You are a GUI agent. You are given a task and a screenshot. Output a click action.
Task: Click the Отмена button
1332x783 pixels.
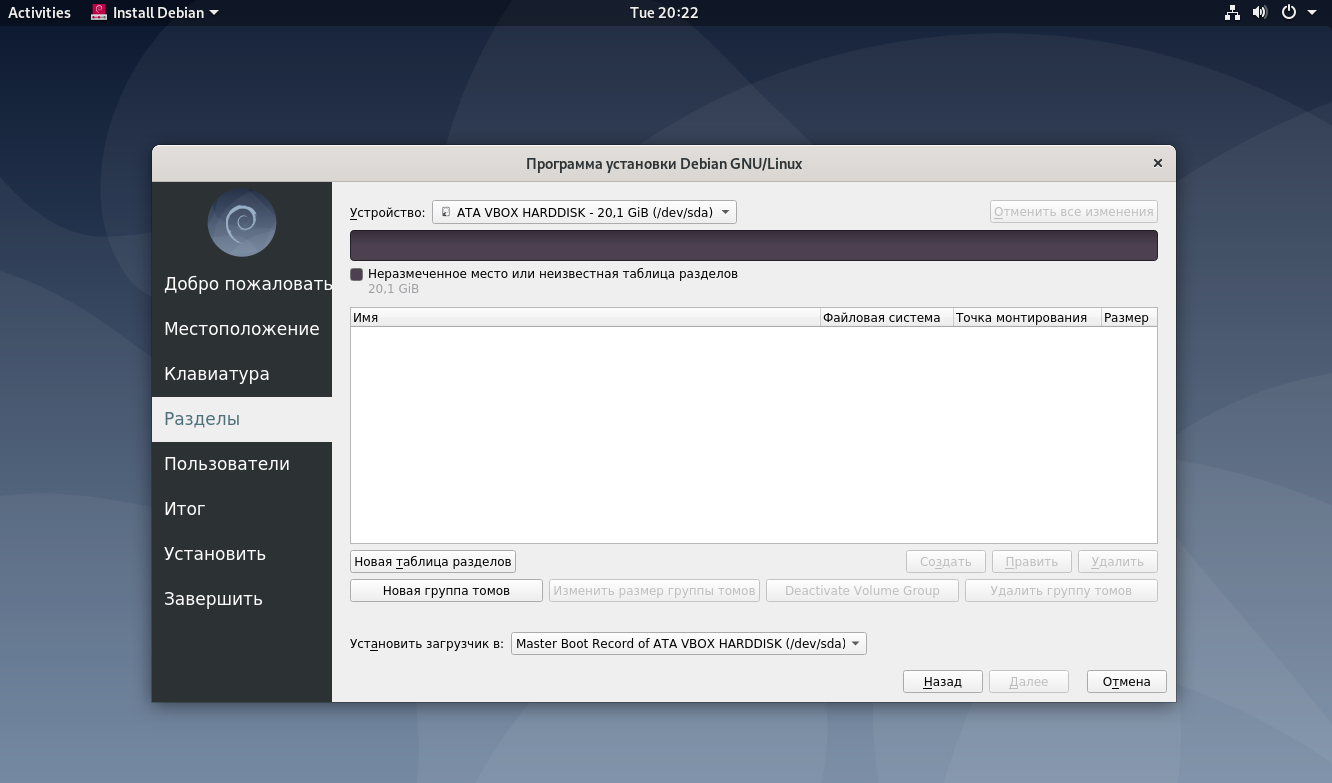point(1126,681)
